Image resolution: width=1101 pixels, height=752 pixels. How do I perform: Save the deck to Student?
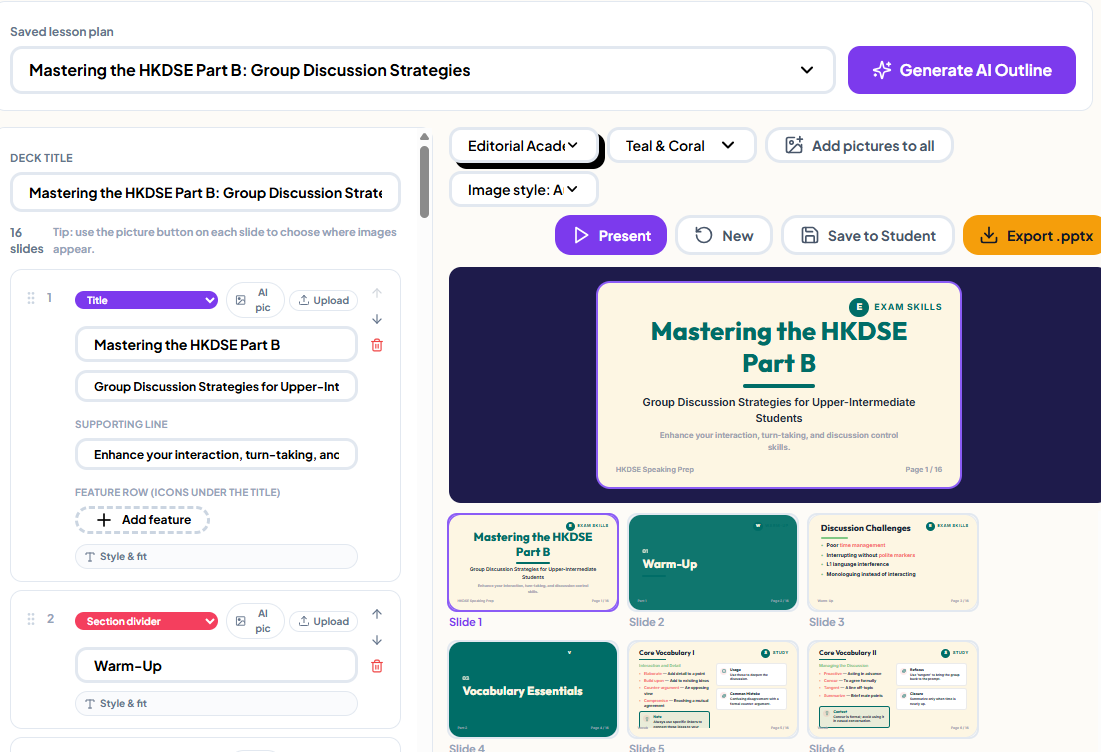[868, 235]
